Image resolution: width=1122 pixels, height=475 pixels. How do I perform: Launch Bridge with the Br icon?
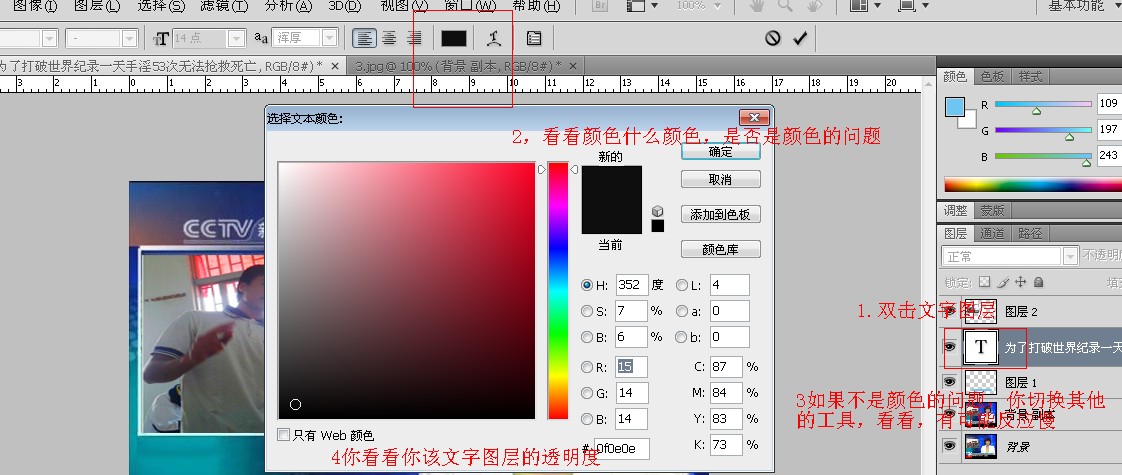pos(599,6)
